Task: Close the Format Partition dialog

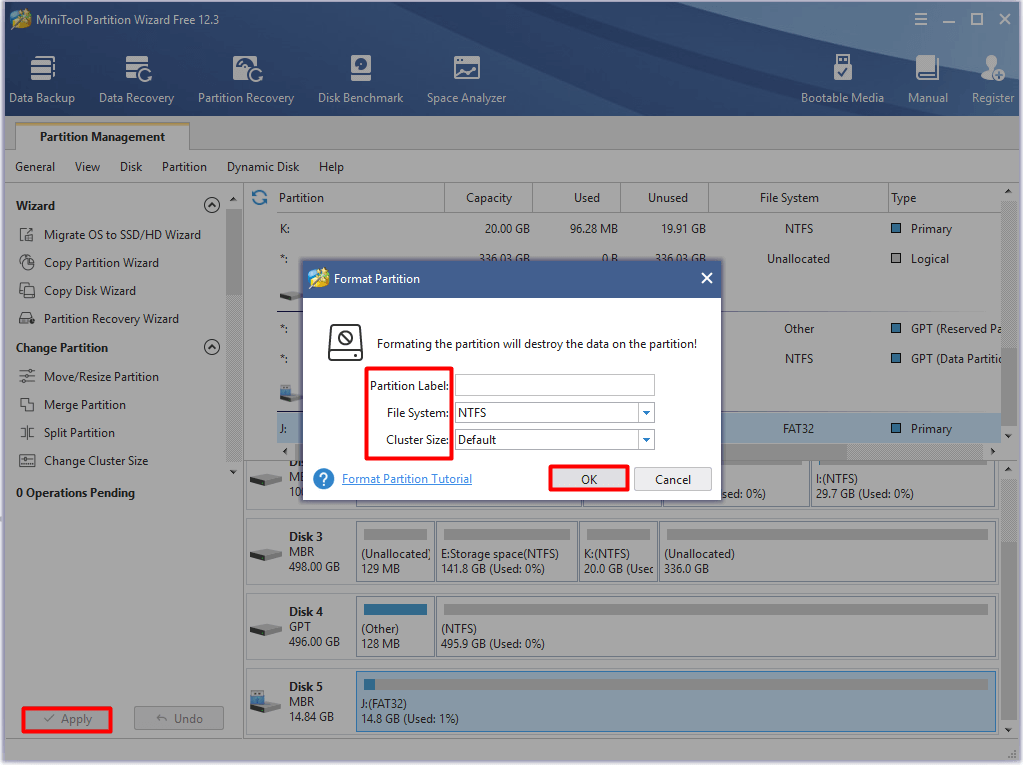Action: point(707,278)
